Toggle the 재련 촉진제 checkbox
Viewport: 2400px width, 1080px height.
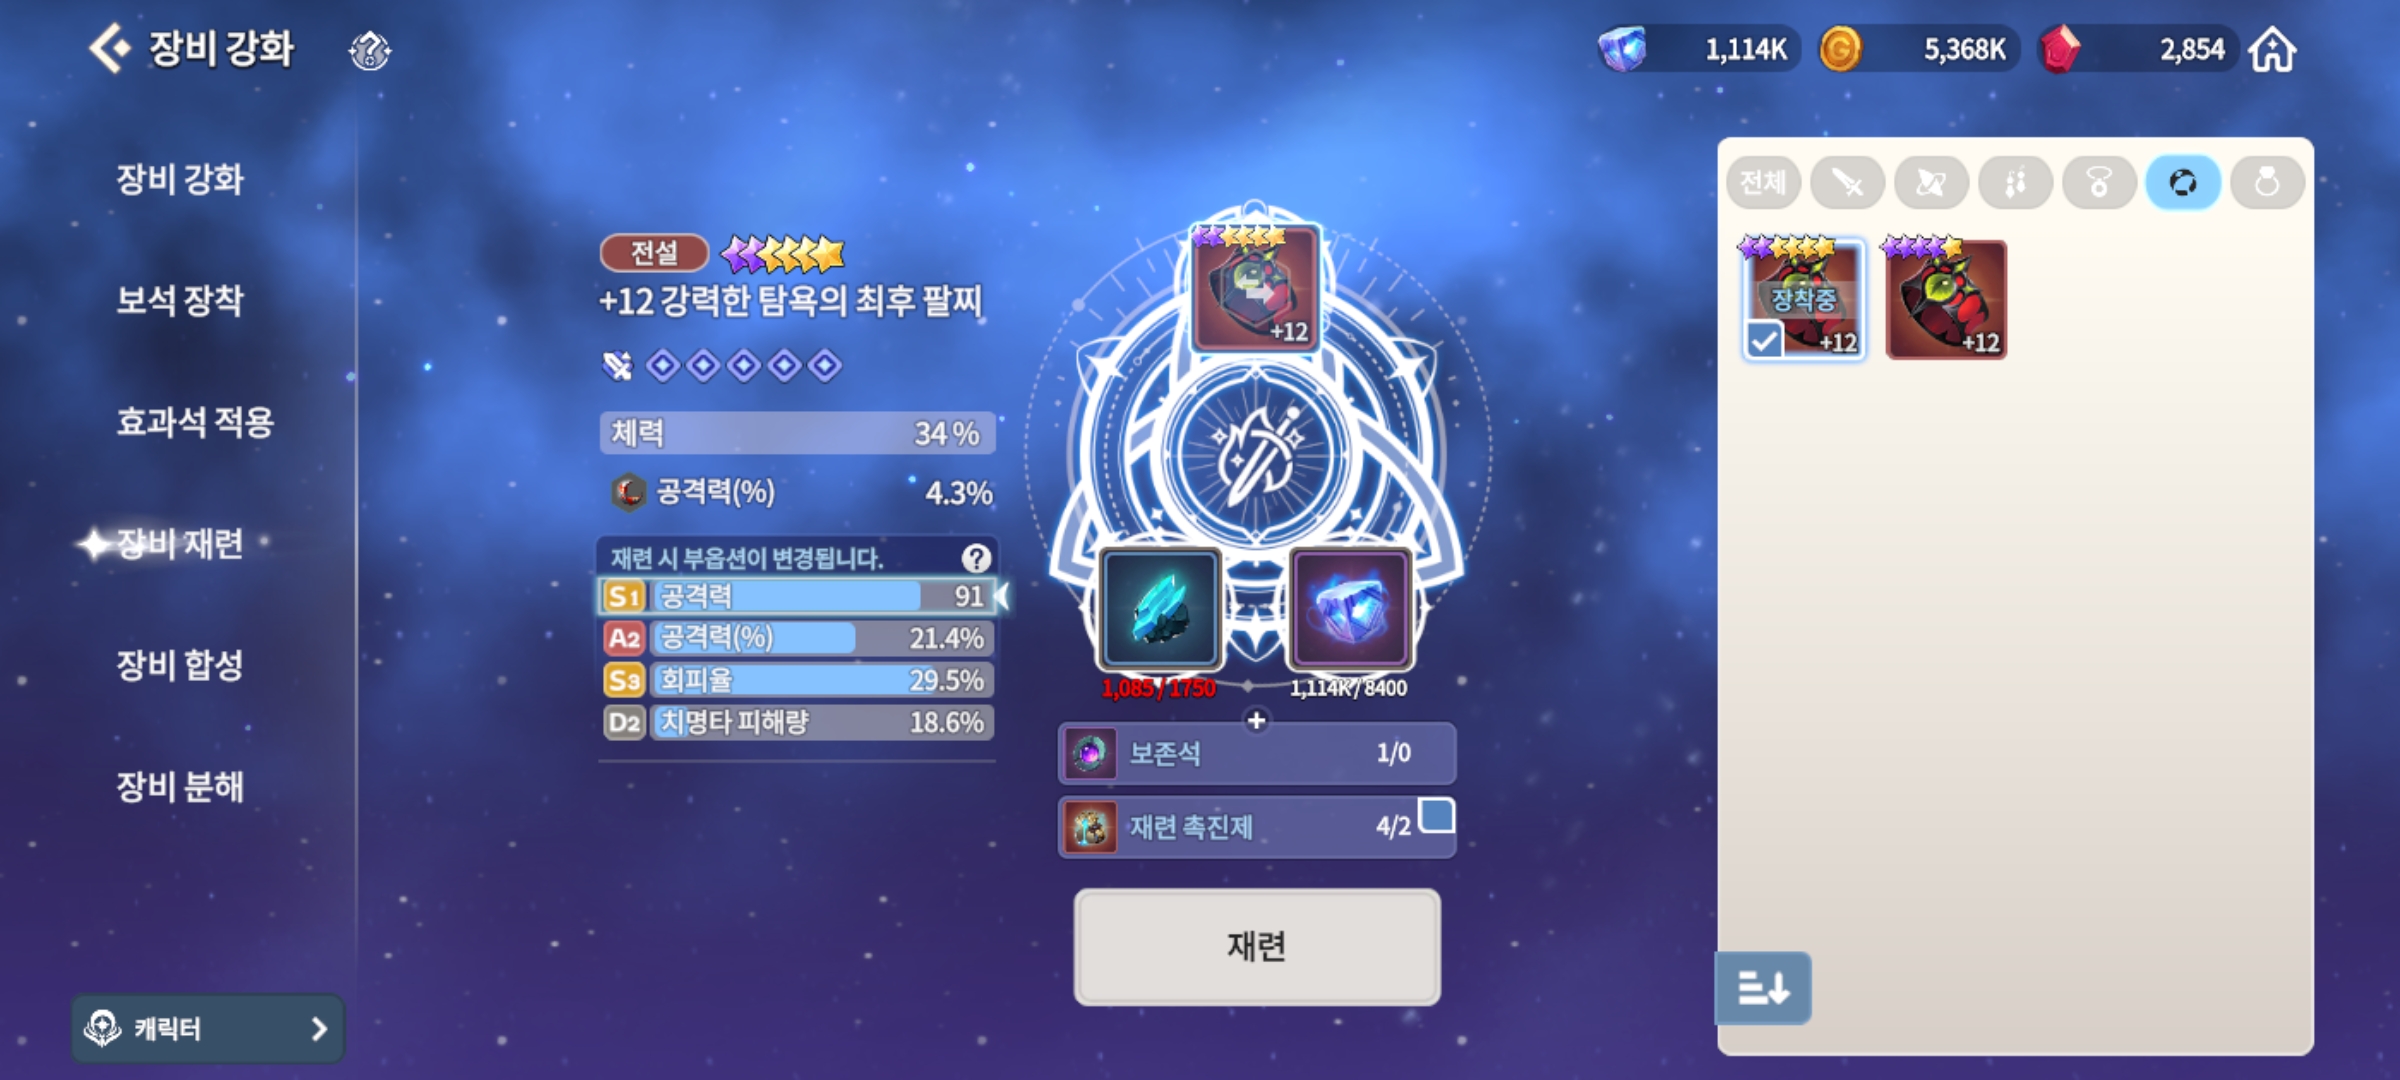pyautogui.click(x=1436, y=816)
